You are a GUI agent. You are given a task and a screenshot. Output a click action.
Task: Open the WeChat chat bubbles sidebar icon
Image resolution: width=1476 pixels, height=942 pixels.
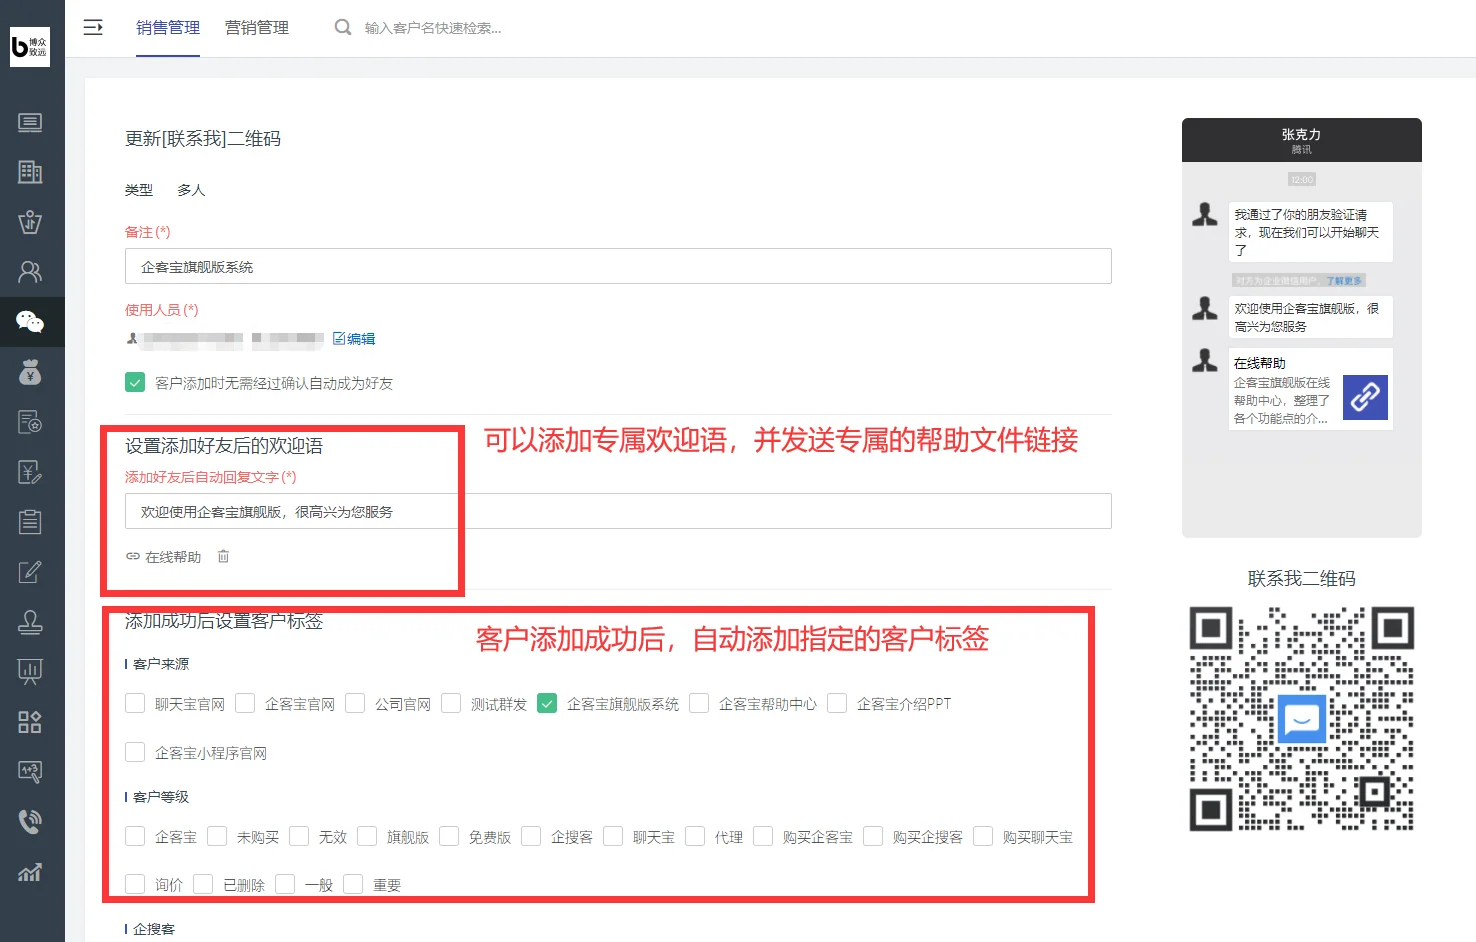pos(30,322)
